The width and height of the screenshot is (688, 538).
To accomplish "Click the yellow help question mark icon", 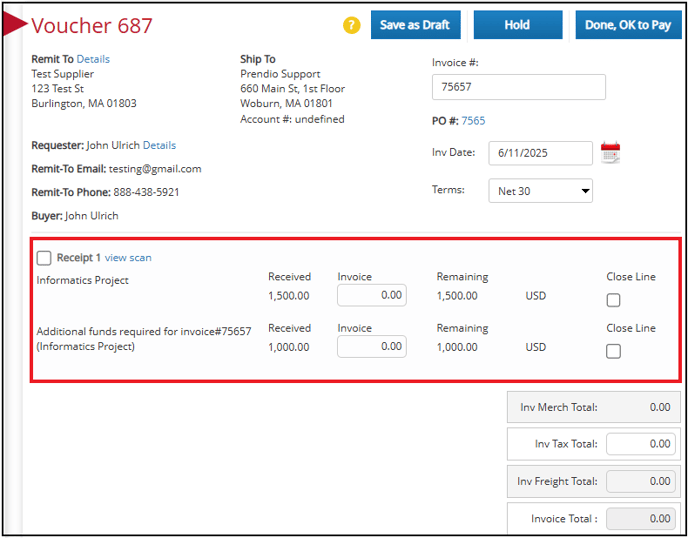I will (351, 25).
